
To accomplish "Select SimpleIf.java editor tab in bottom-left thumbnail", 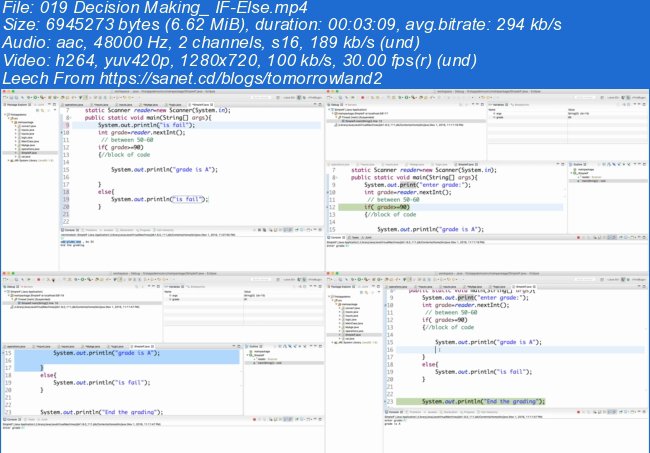I will click(x=143, y=346).
